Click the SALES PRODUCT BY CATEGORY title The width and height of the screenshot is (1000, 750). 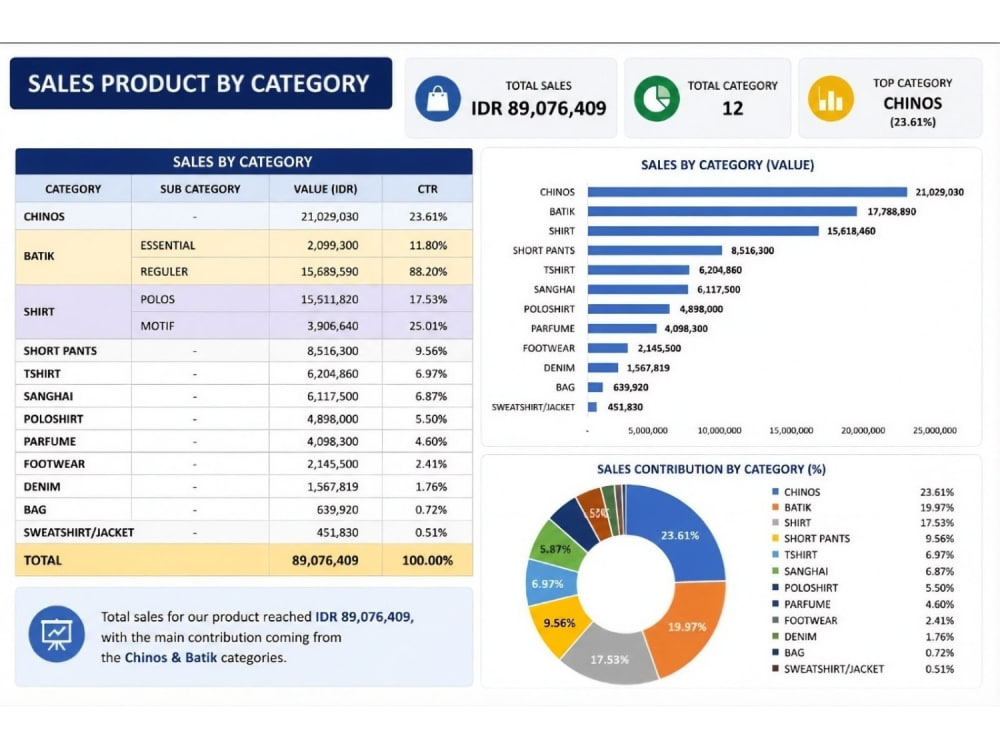coord(198,84)
